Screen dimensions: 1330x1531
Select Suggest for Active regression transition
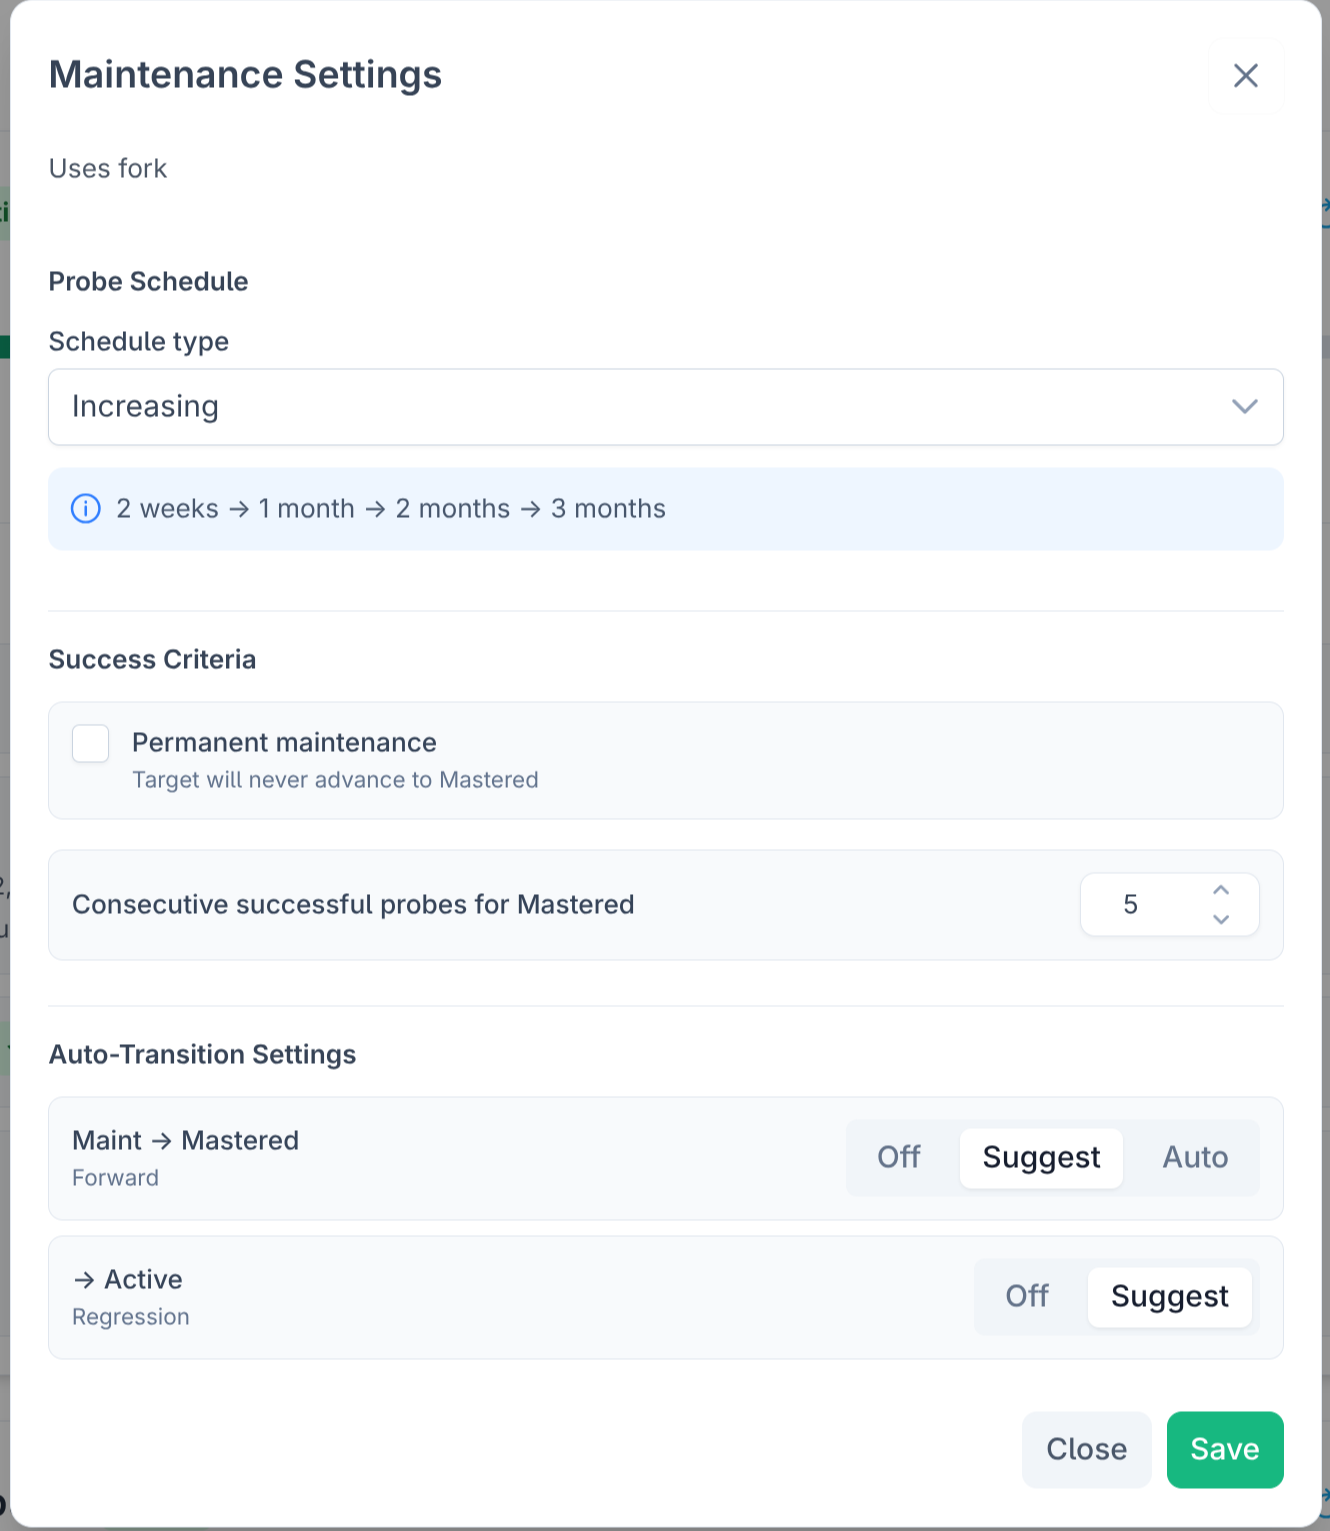click(1169, 1297)
